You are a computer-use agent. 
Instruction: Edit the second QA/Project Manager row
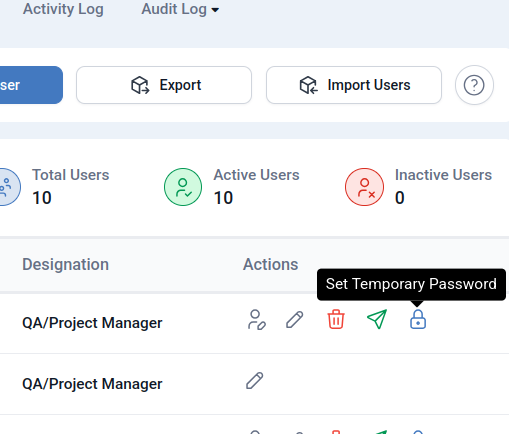coord(255,381)
